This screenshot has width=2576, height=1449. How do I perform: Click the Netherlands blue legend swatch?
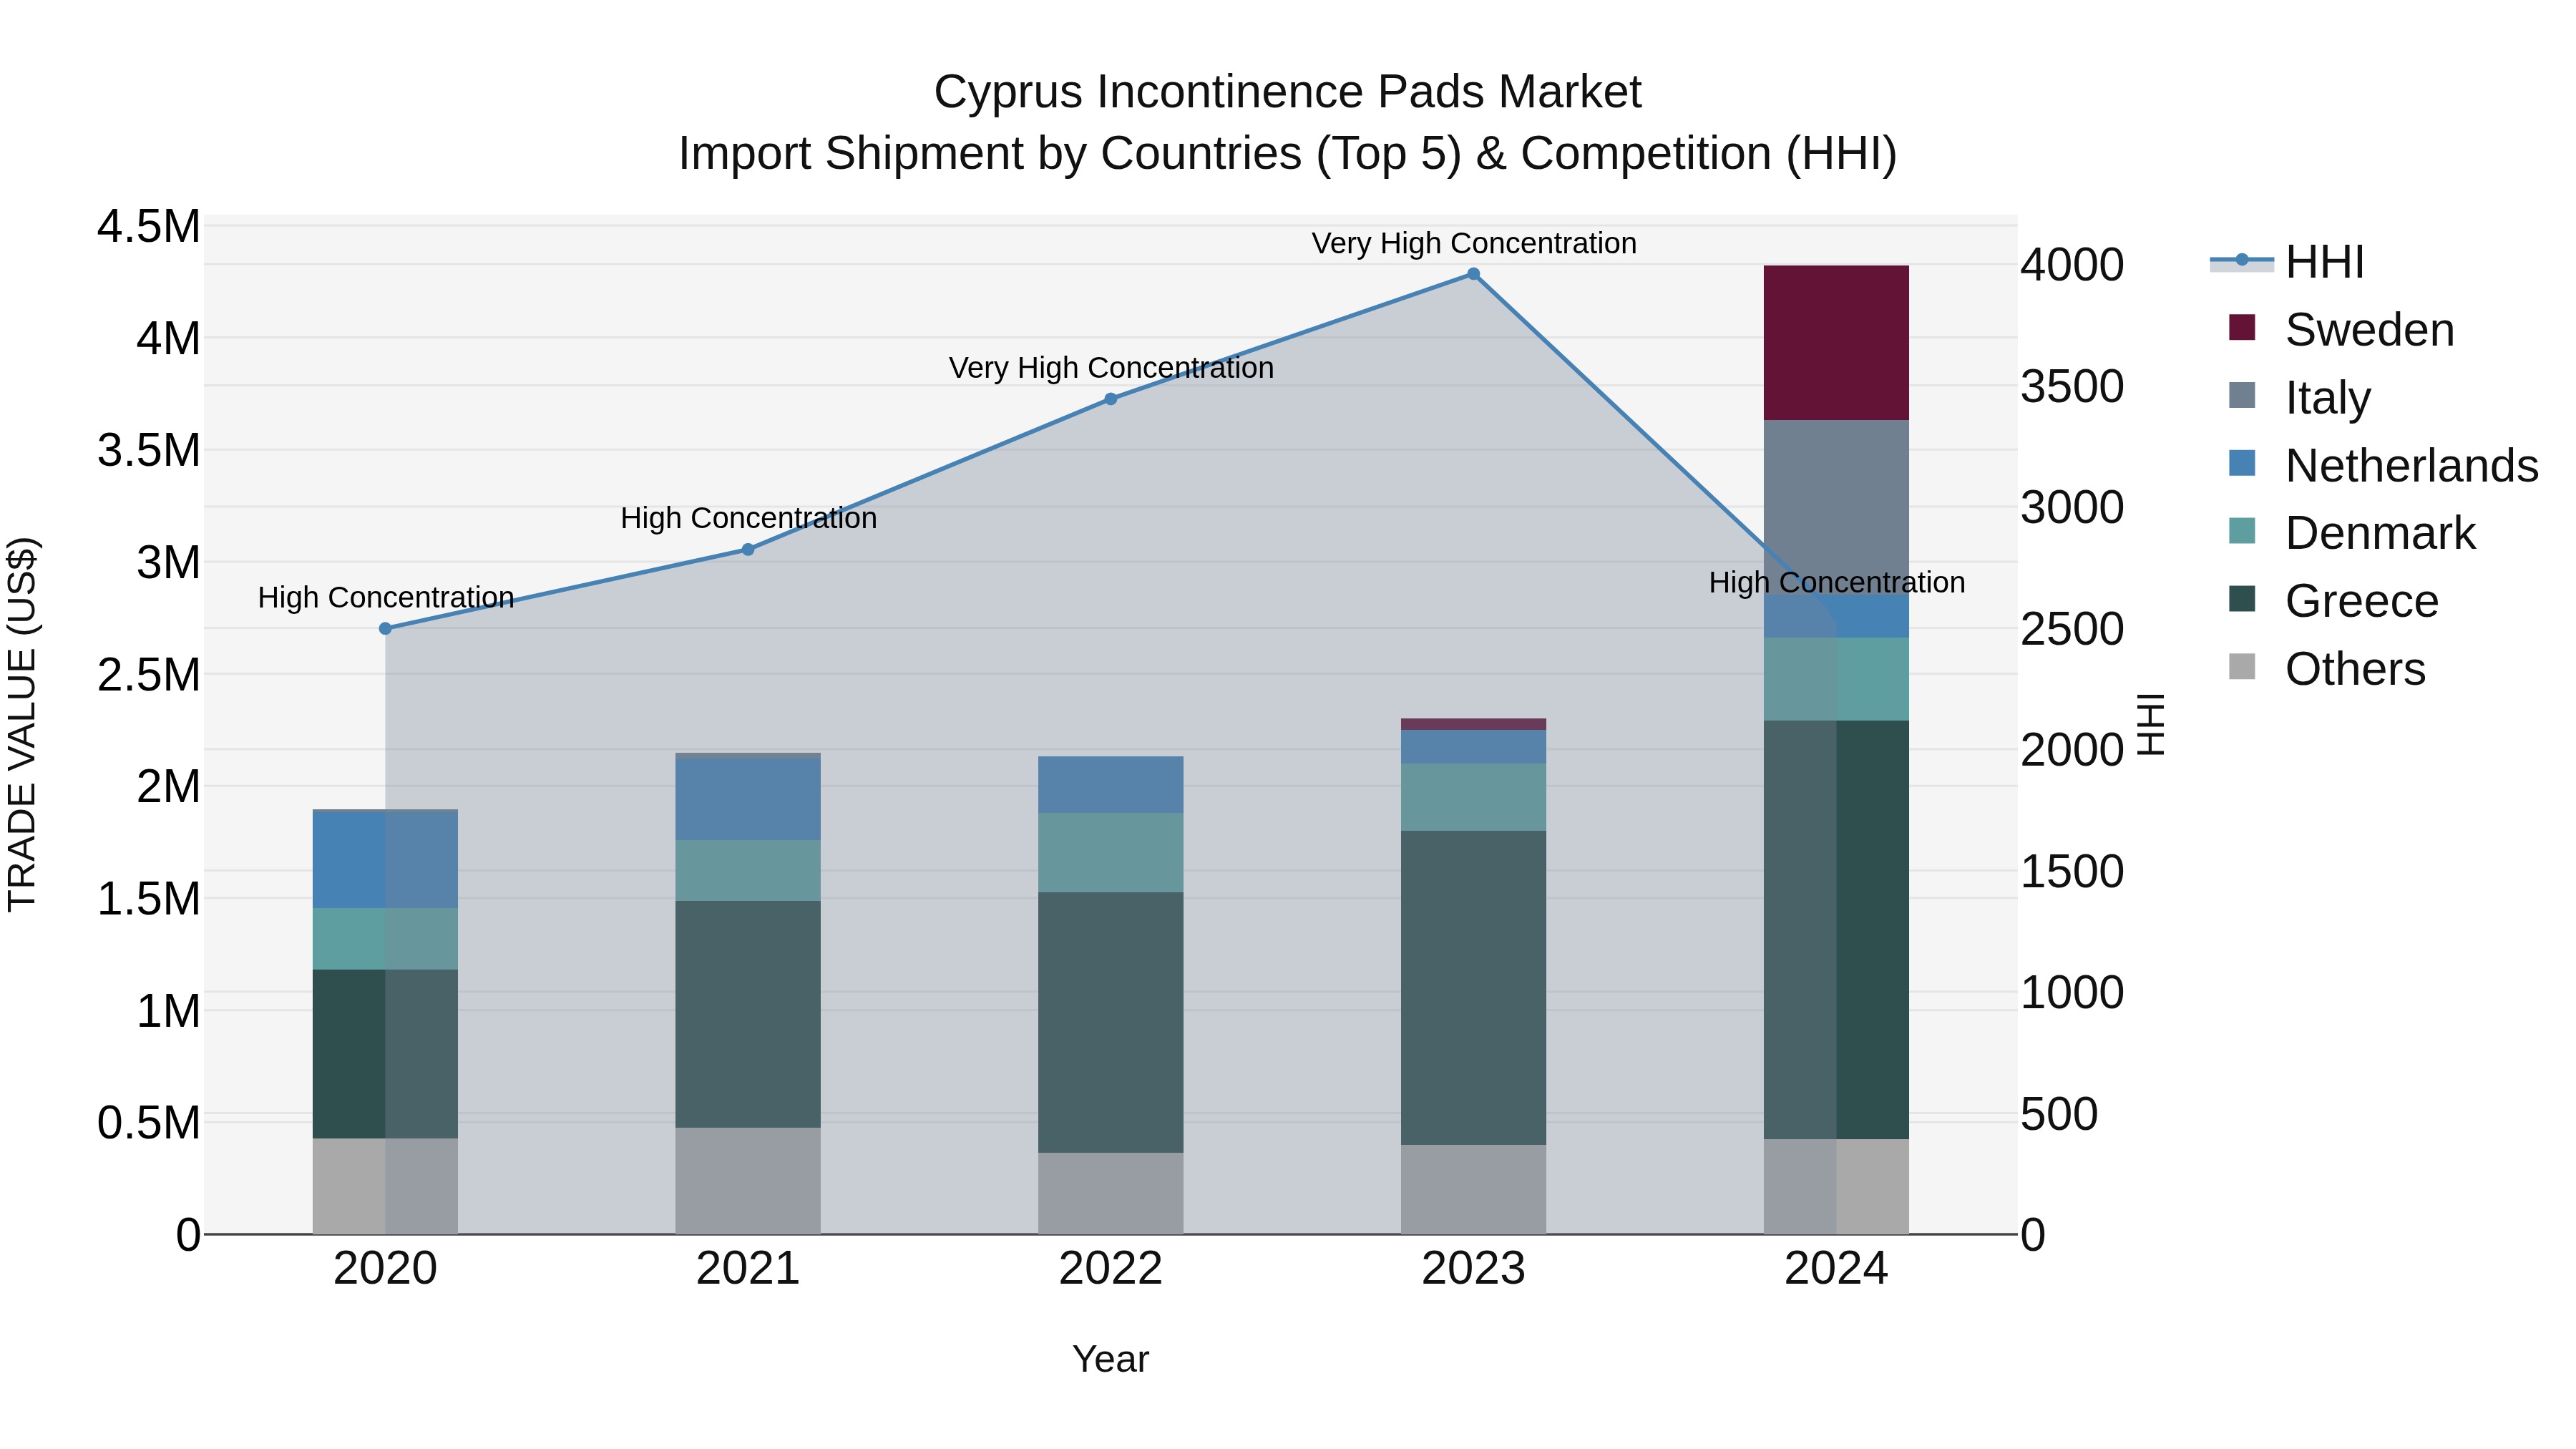(x=2242, y=463)
